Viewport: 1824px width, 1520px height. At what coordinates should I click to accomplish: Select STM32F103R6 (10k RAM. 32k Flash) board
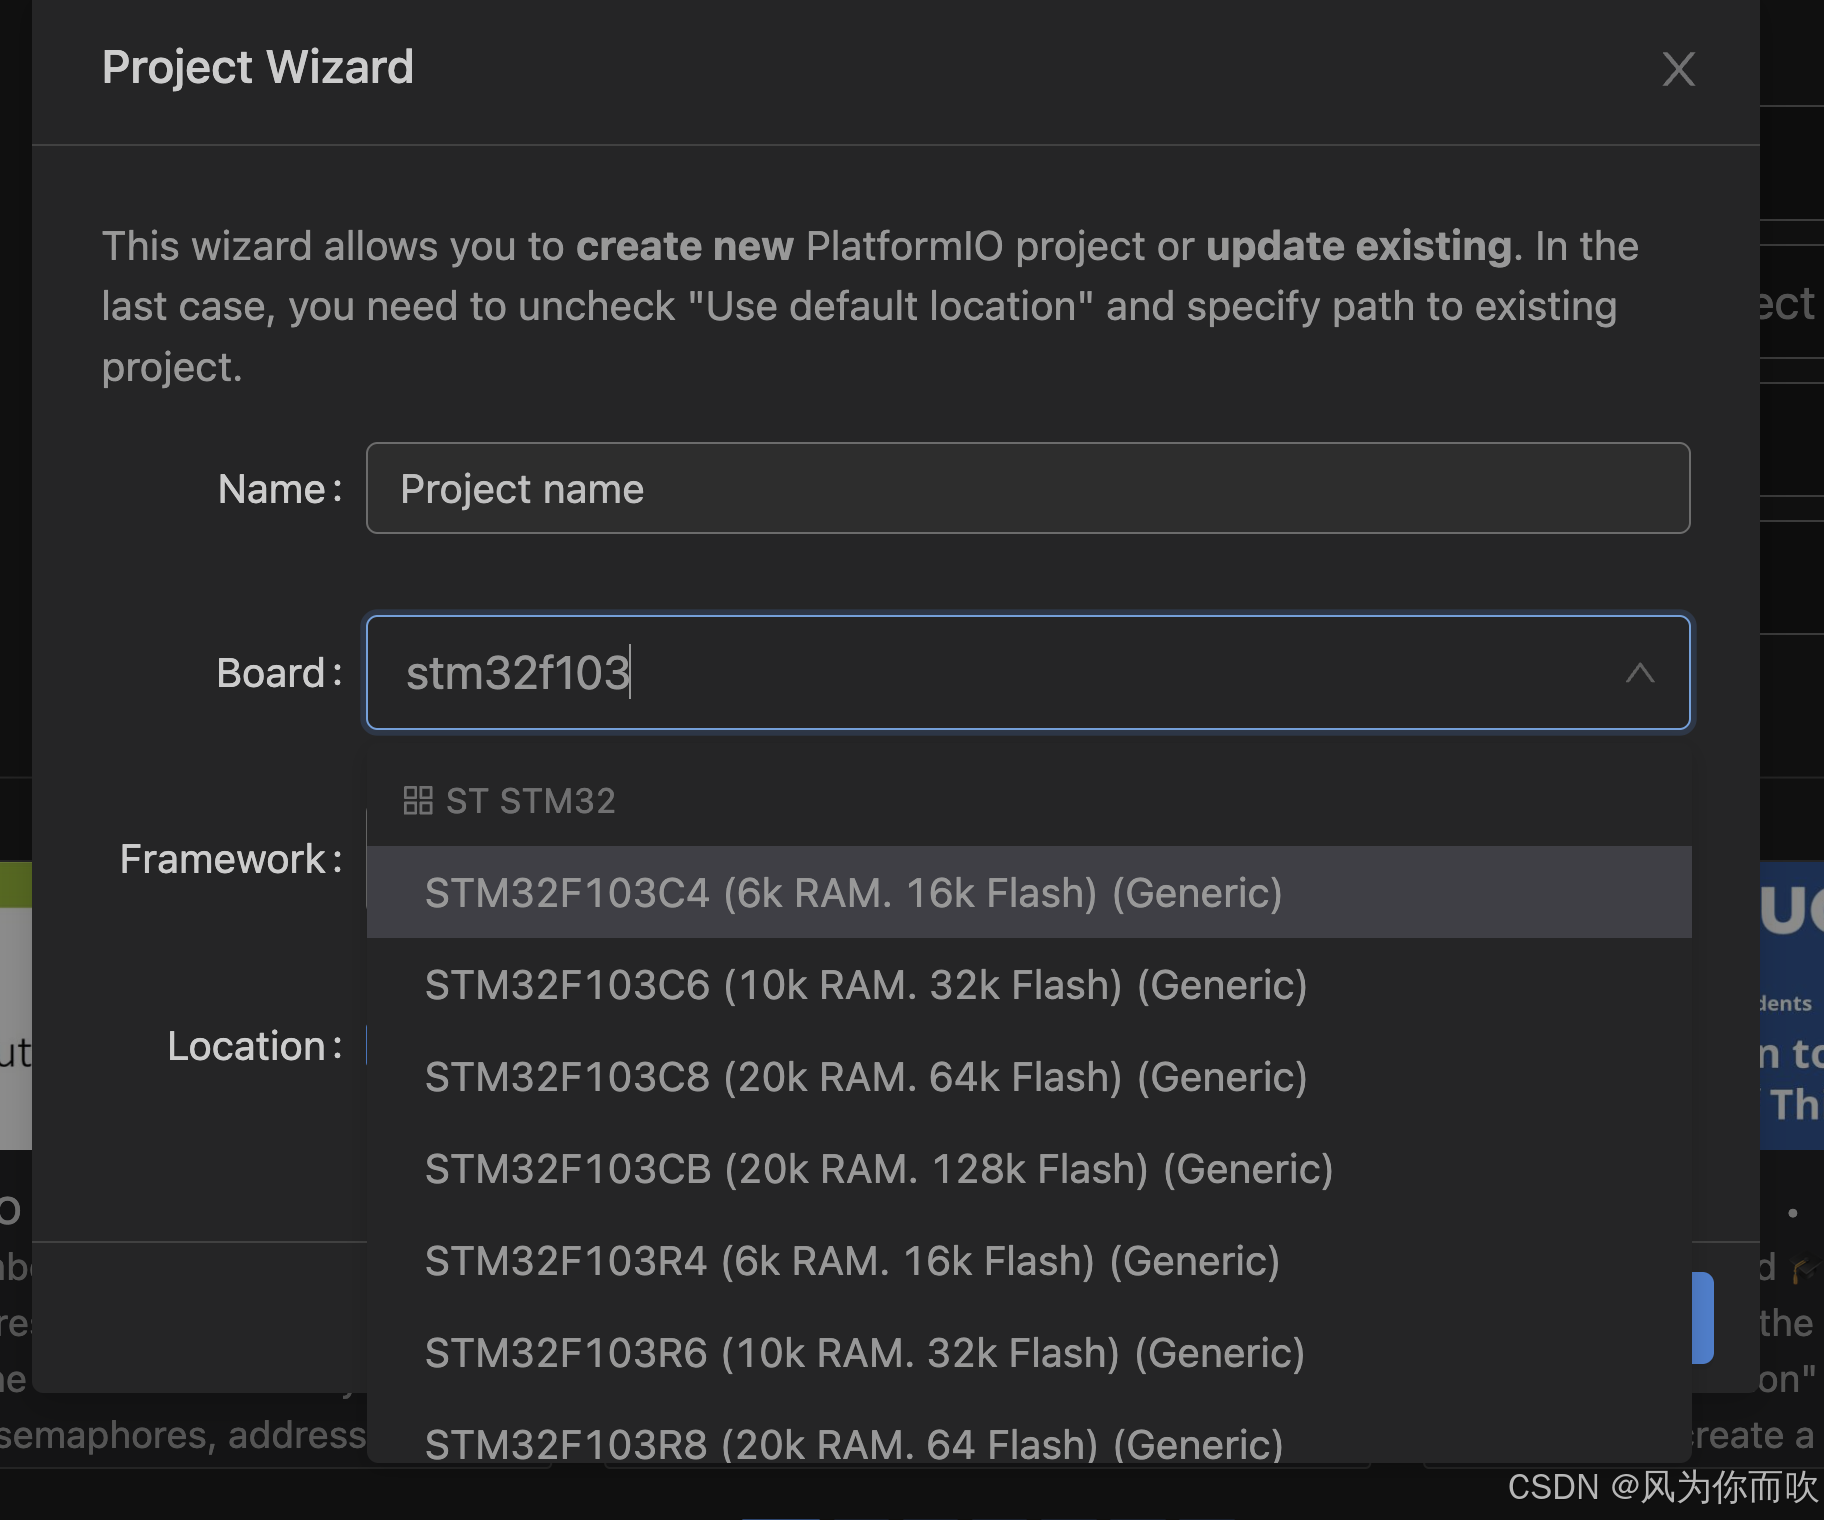(1029, 1352)
